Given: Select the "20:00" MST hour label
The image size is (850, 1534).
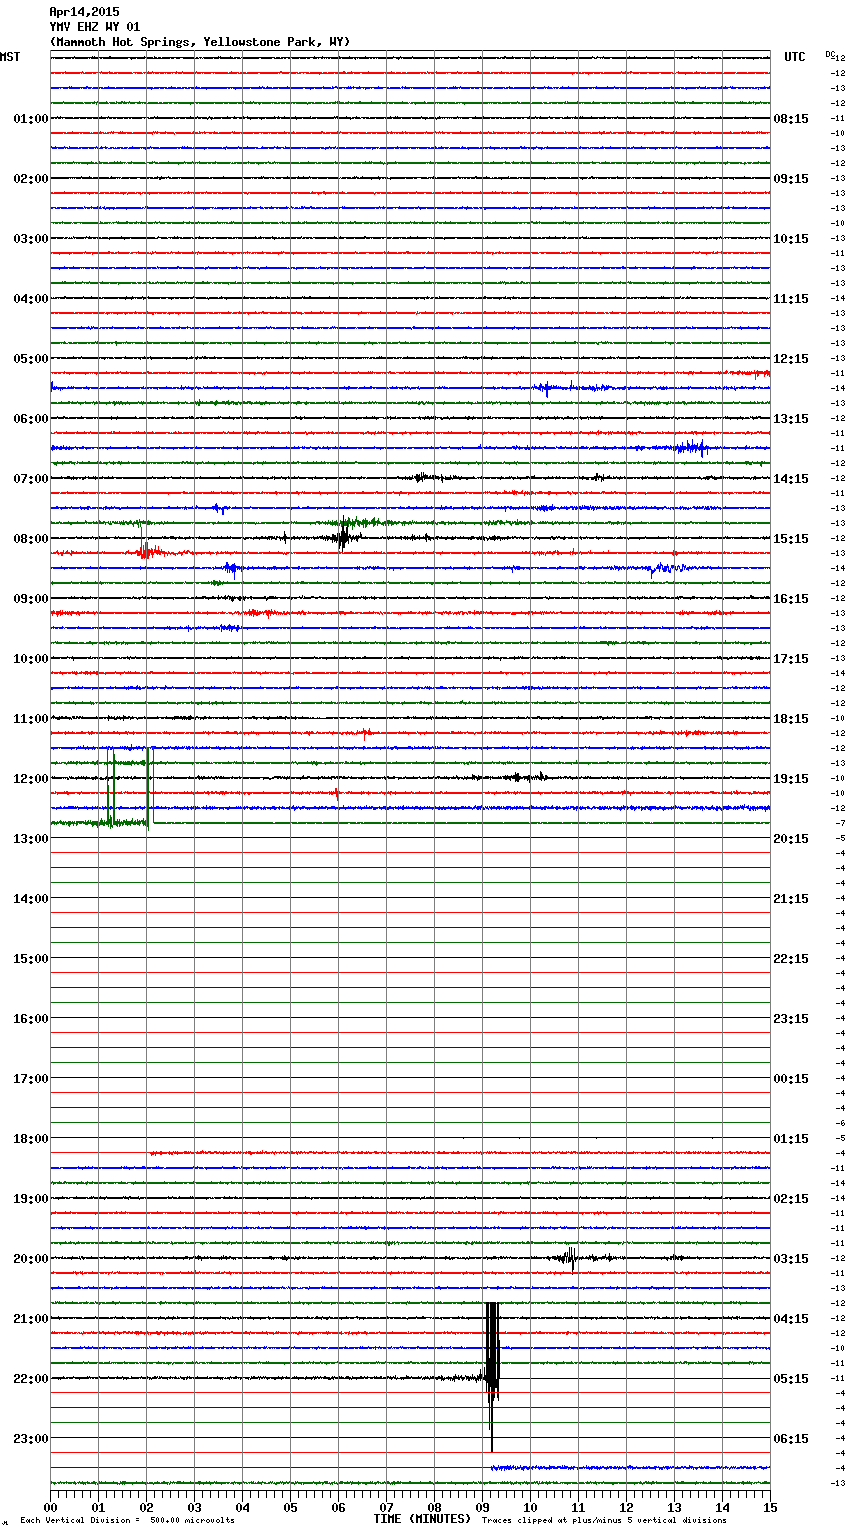Looking at the screenshot, I should pyautogui.click(x=31, y=1259).
